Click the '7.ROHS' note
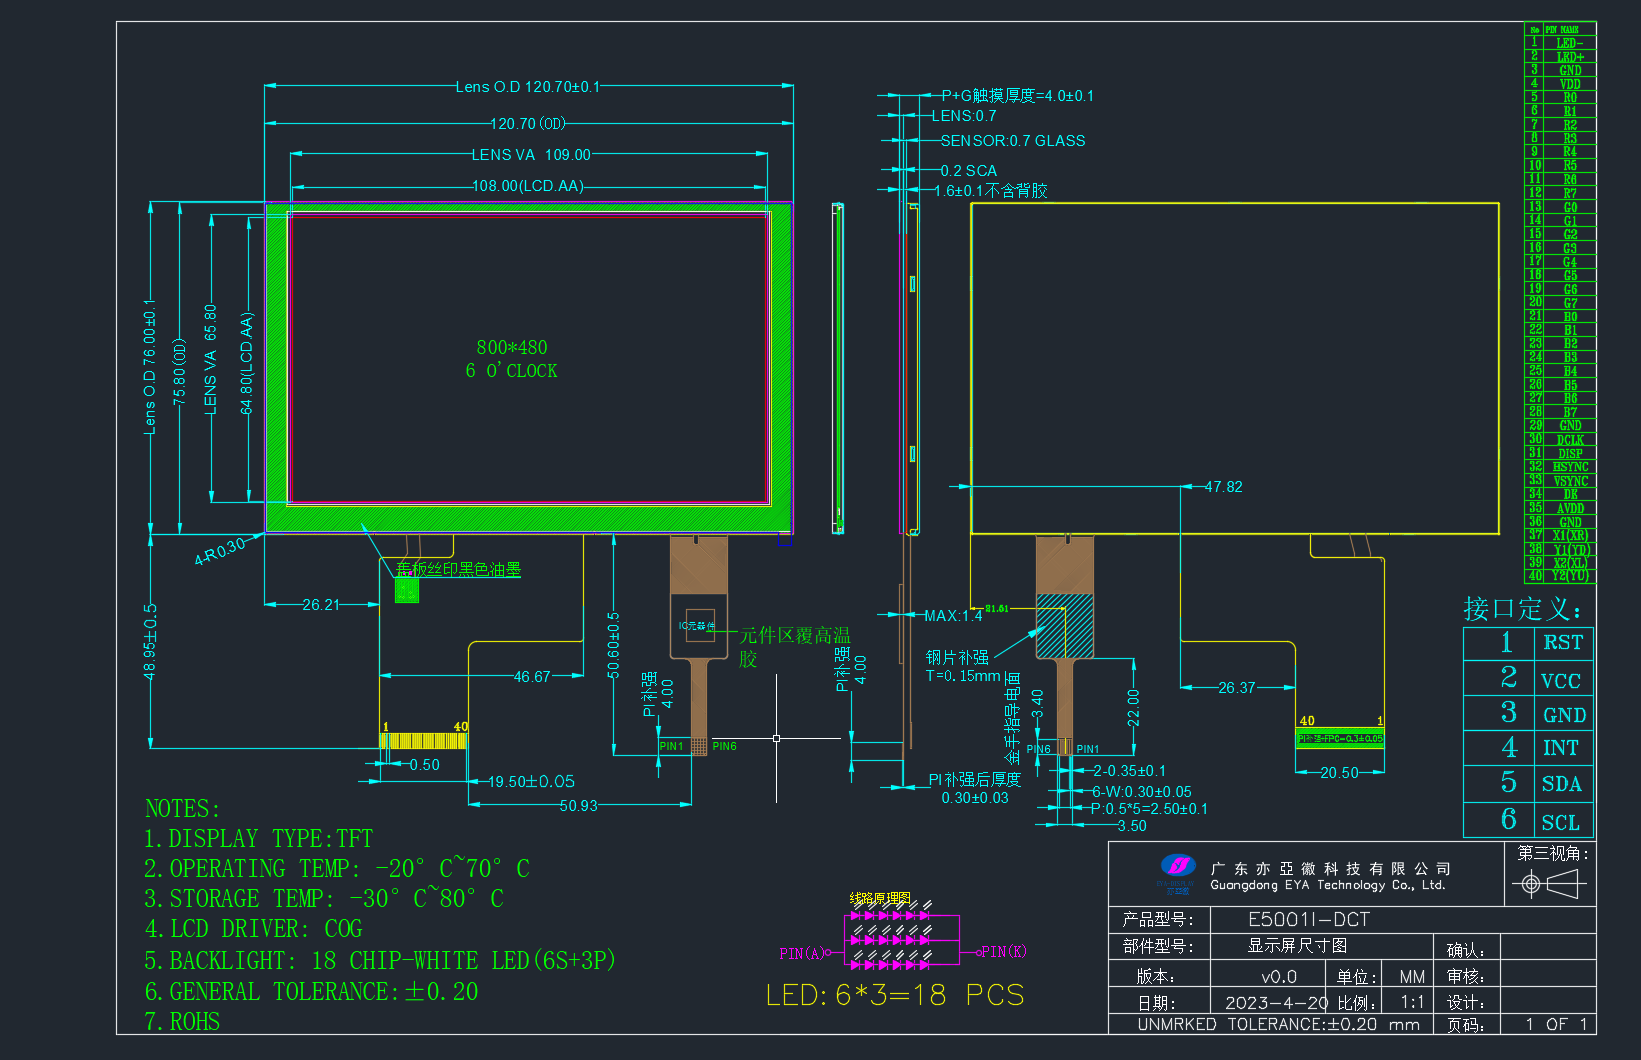Image resolution: width=1641 pixels, height=1060 pixels. click(182, 1022)
